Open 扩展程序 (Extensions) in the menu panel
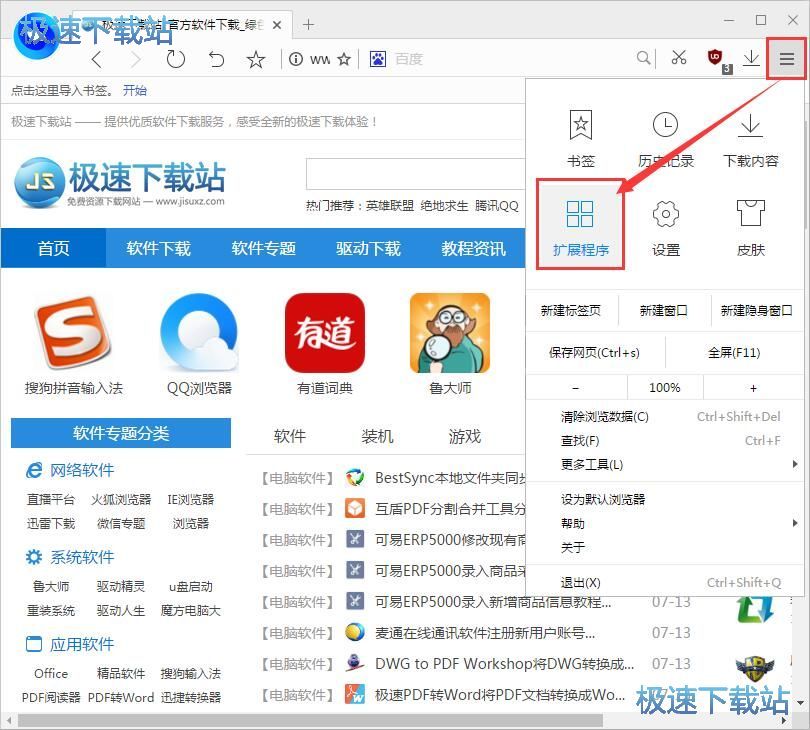 pos(580,225)
